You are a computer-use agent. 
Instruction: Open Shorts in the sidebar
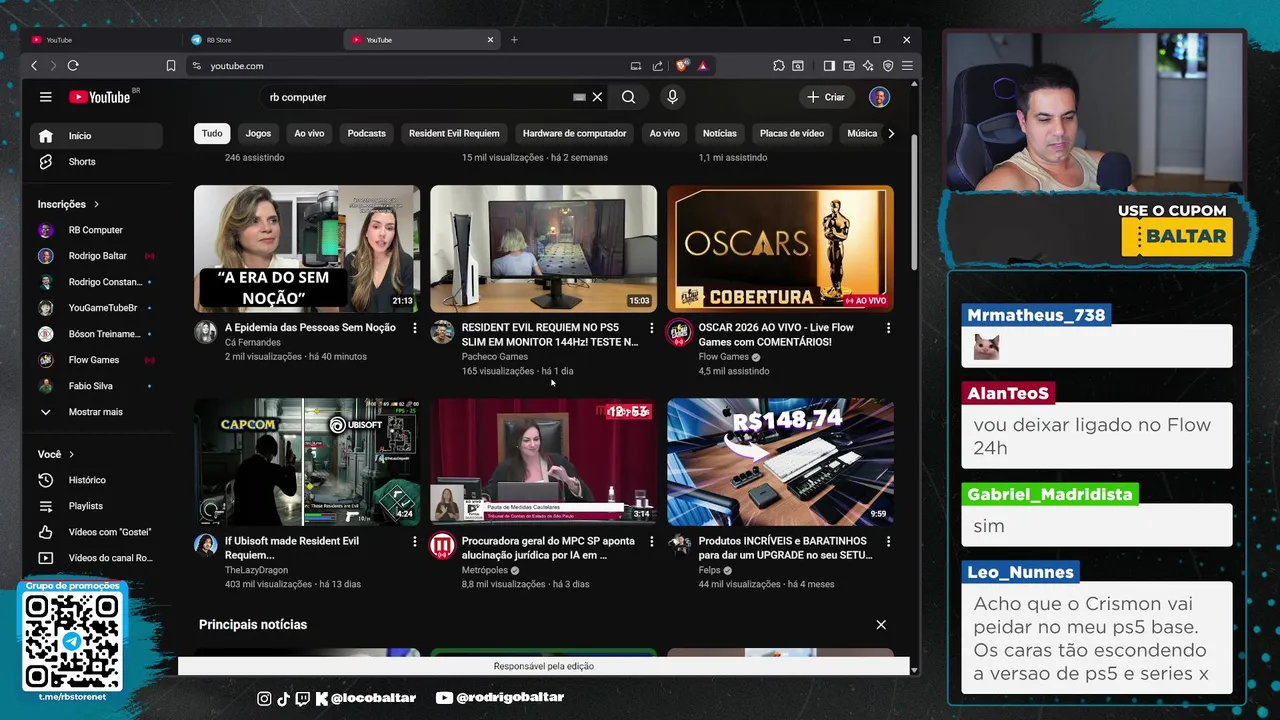pos(97,162)
